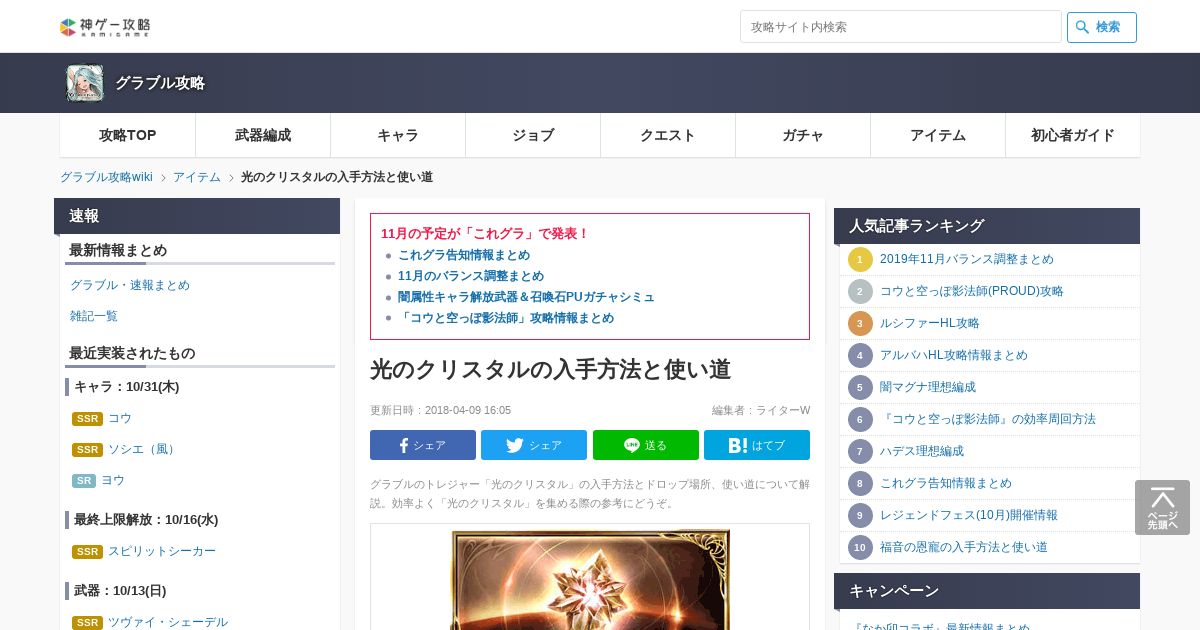
Task: Click the SSR badge next to コウ
Action: (87, 419)
